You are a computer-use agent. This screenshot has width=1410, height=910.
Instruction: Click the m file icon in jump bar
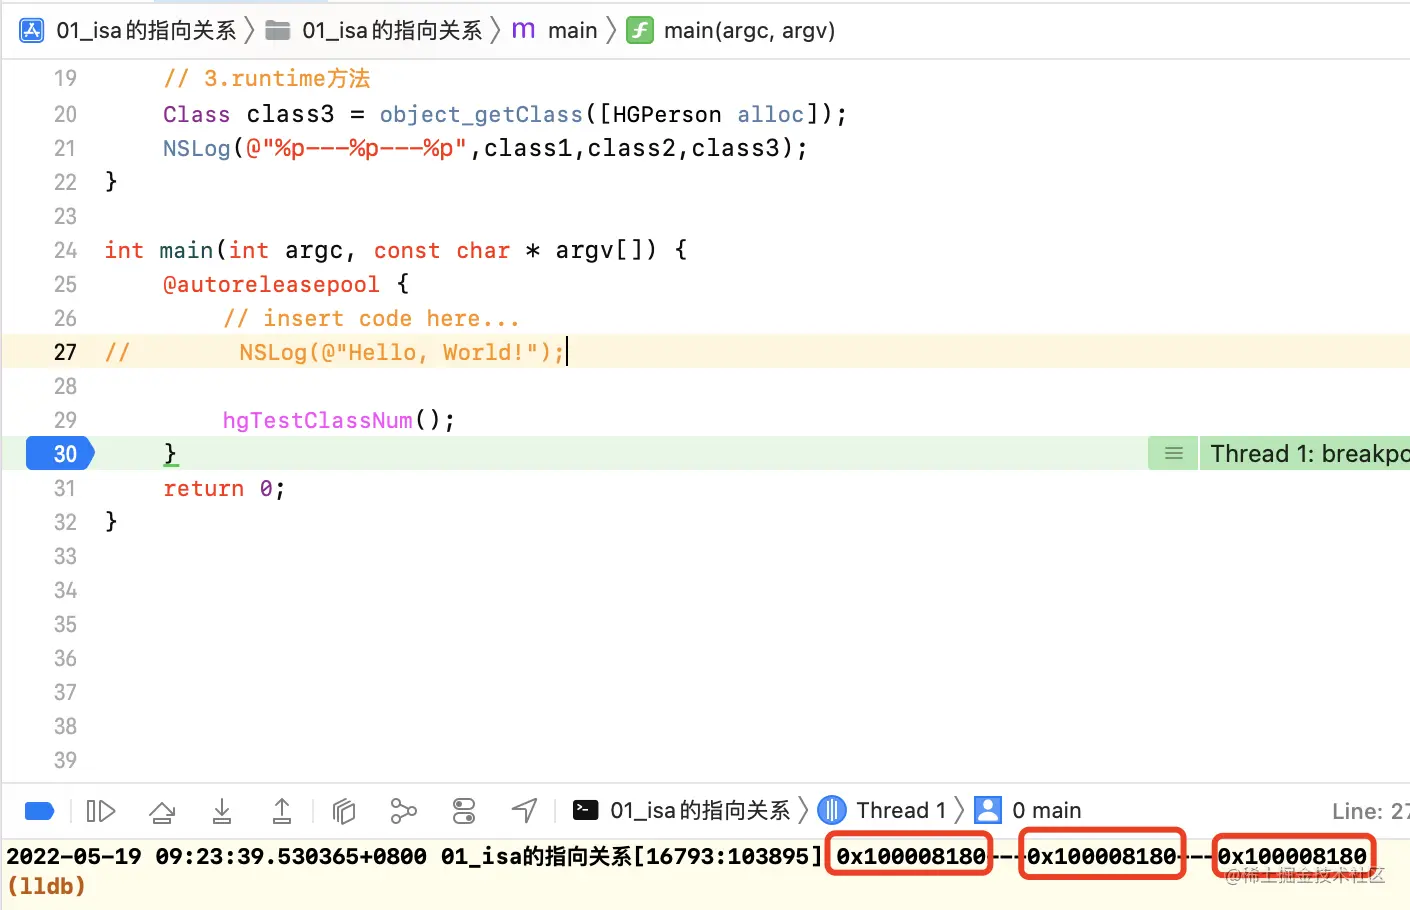coord(523,30)
